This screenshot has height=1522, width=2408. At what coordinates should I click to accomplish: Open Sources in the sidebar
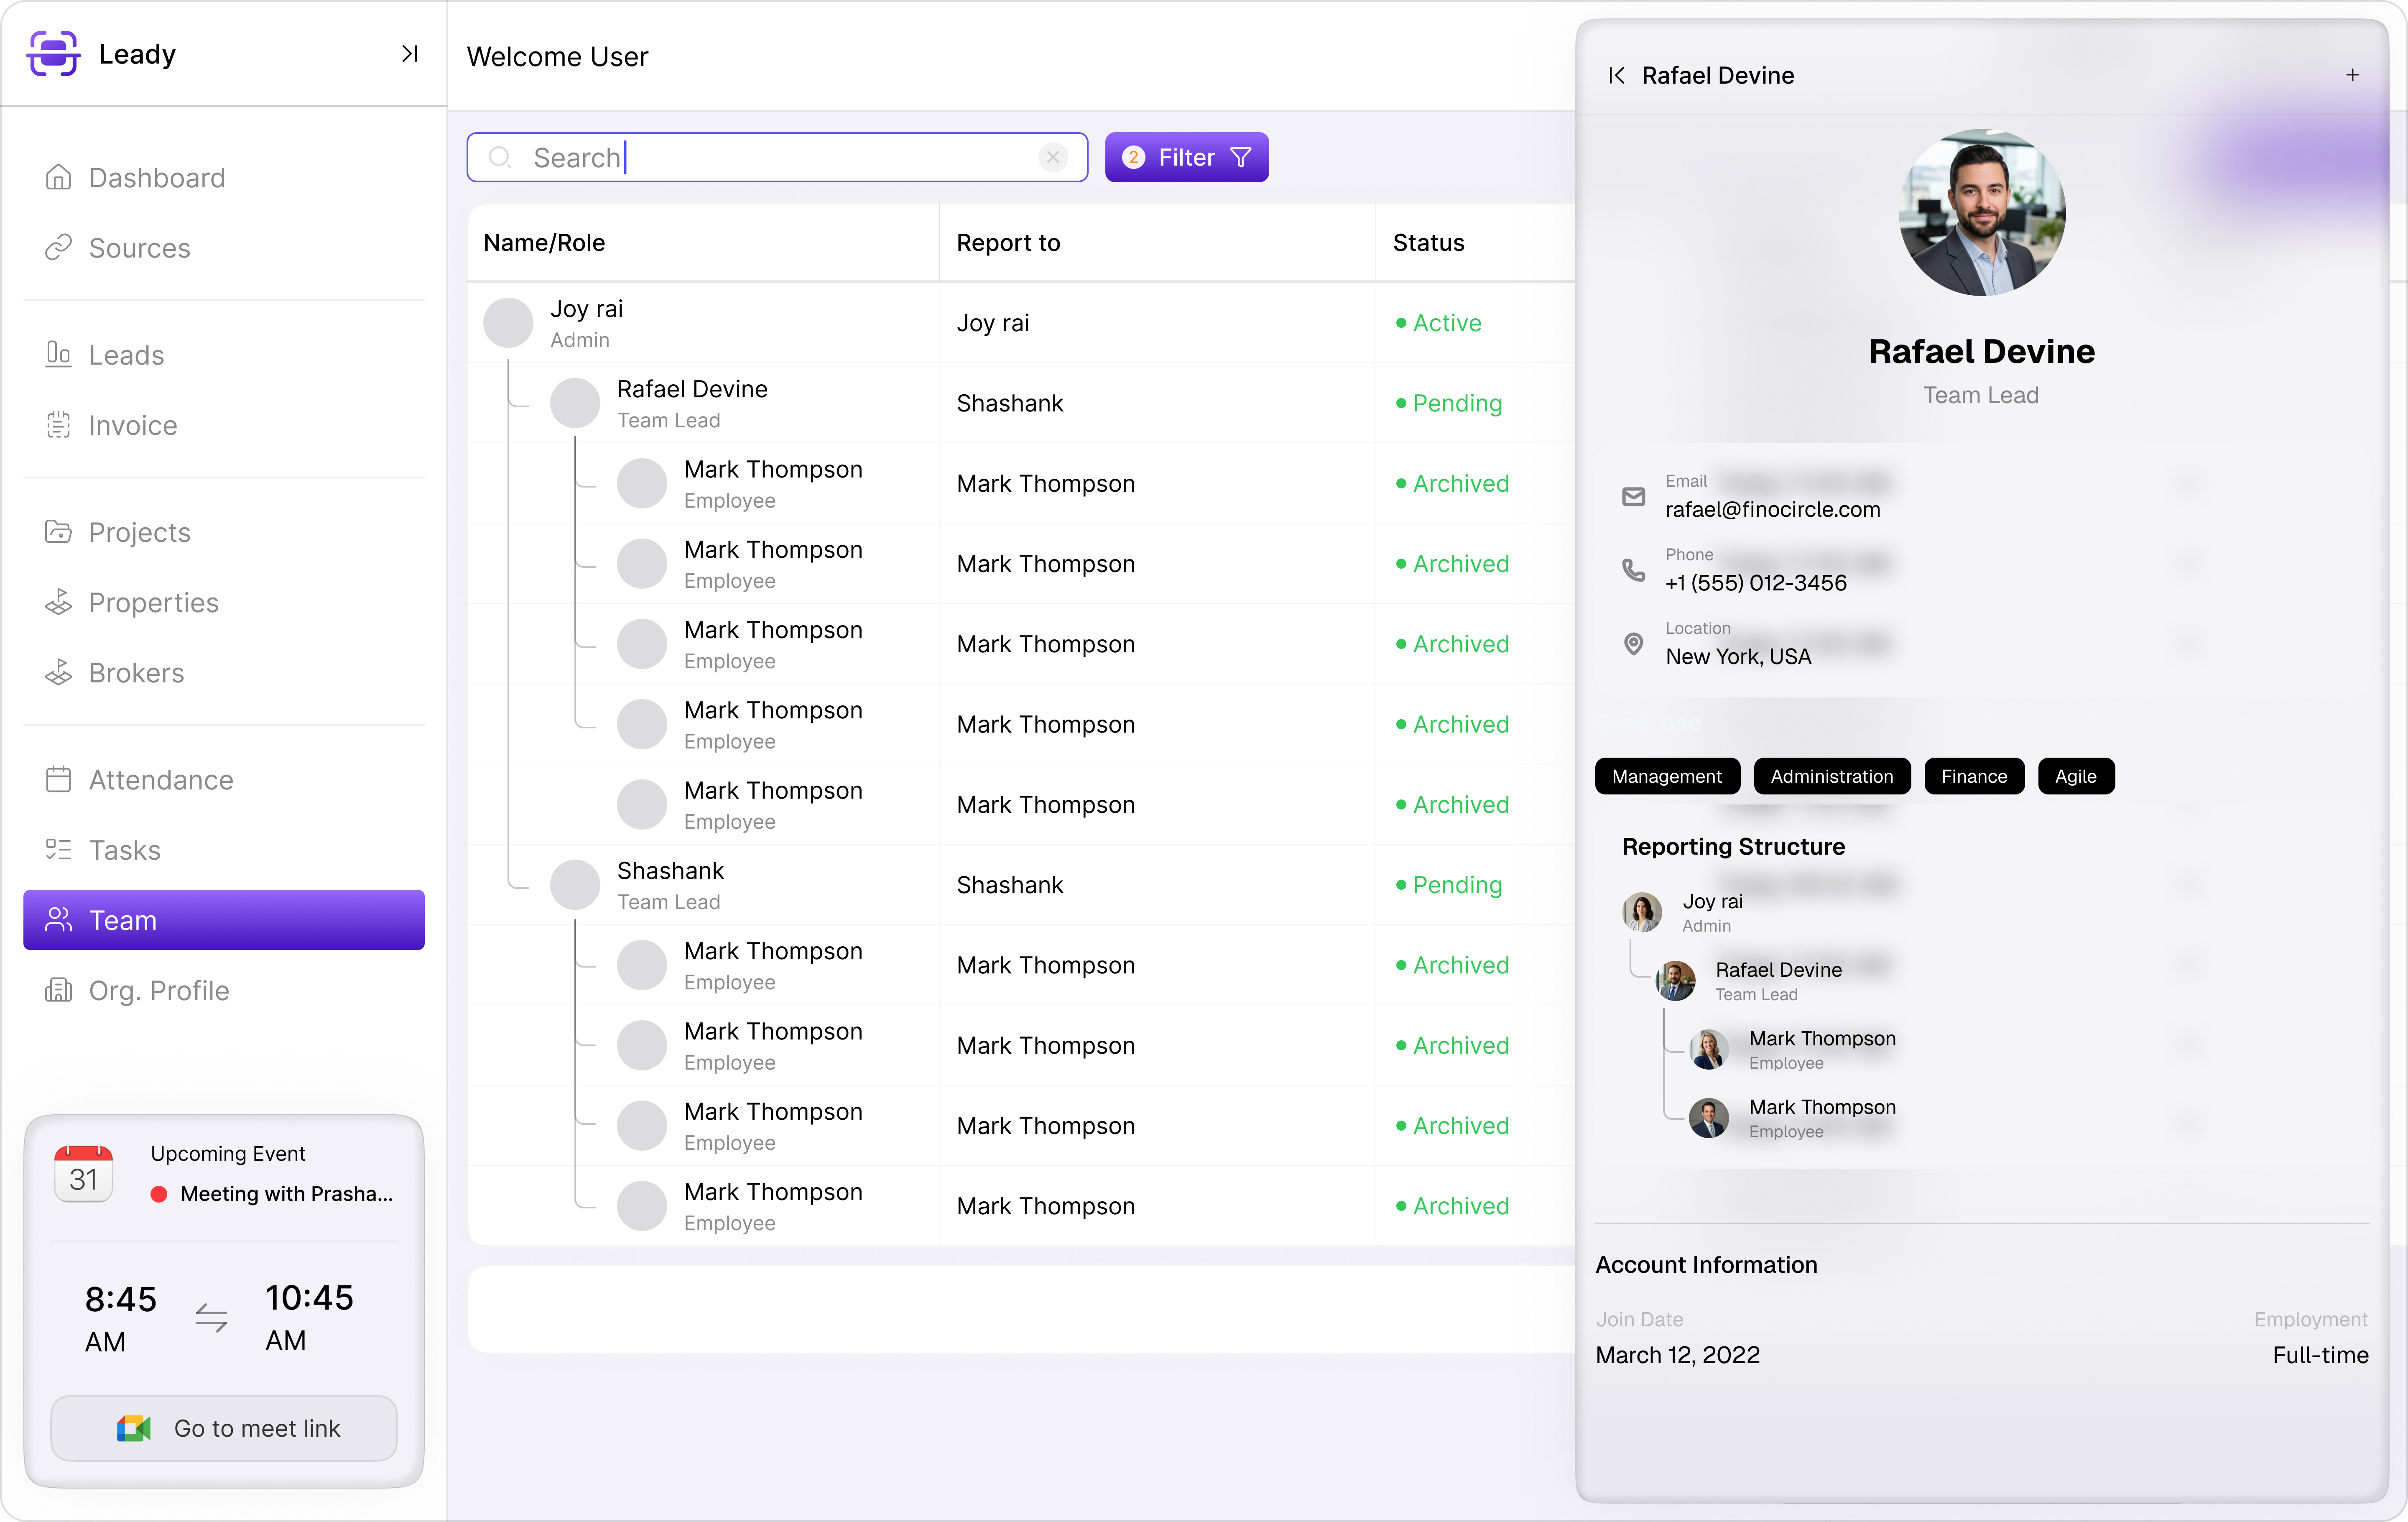click(224, 248)
